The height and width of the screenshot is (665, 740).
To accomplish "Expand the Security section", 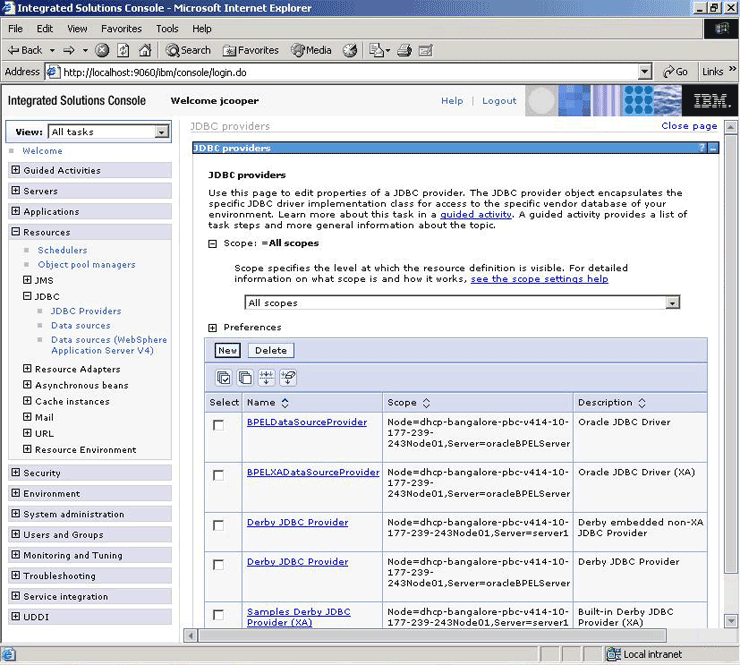I will tap(16, 472).
